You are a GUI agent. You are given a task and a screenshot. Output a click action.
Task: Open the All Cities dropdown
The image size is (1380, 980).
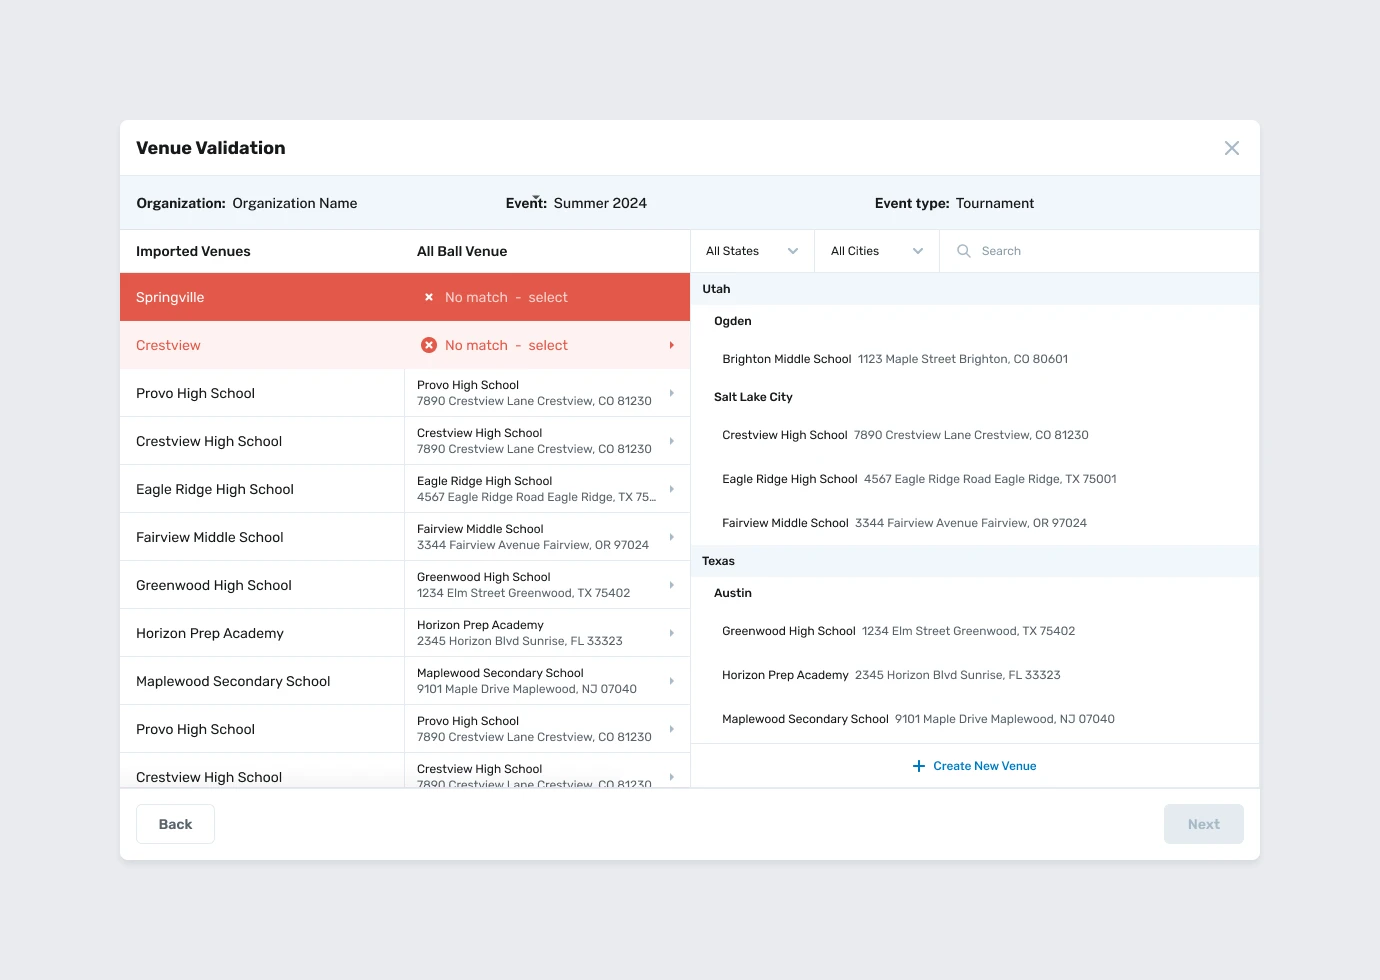tap(876, 251)
